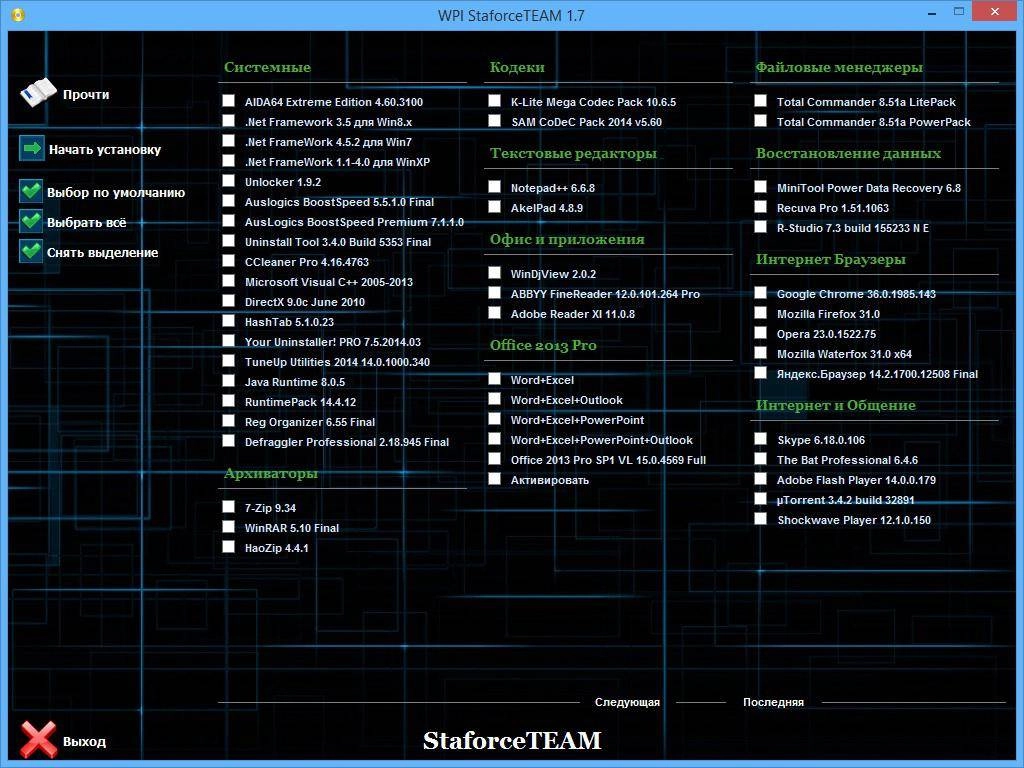Select Opera 23.0.1522.75 checkbox
The height and width of the screenshot is (768, 1024).
click(x=760, y=333)
